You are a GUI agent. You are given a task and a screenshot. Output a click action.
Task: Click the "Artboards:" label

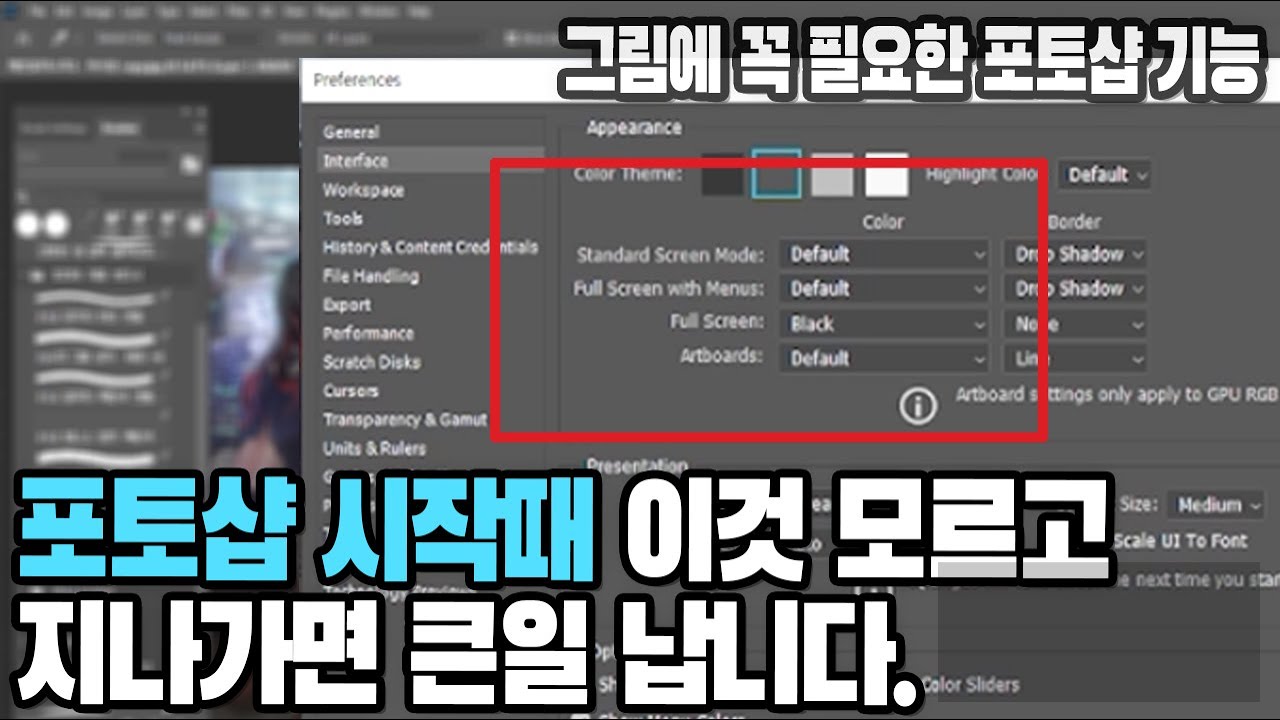[722, 357]
